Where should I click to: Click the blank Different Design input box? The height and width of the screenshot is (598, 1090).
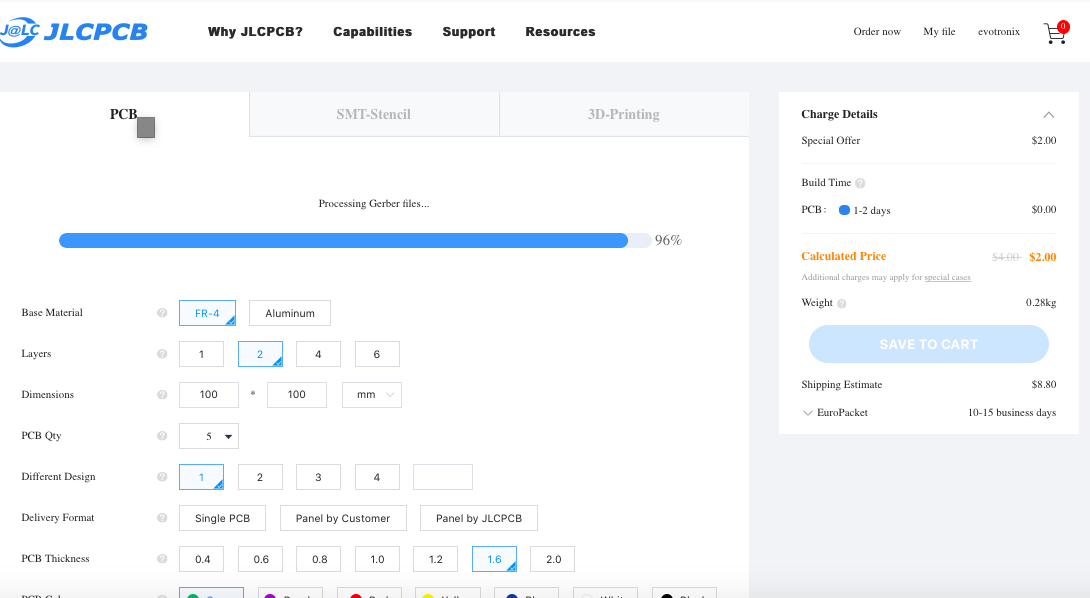pos(443,477)
